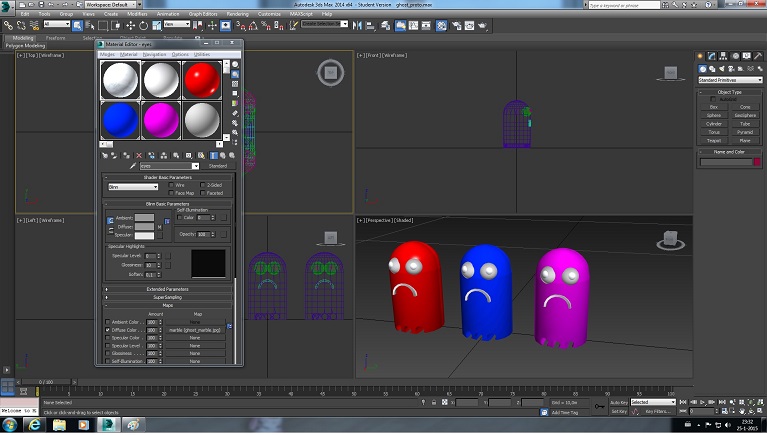Enable the Faceted checkbox
Viewport: 767px width, 435px height.
coord(203,193)
